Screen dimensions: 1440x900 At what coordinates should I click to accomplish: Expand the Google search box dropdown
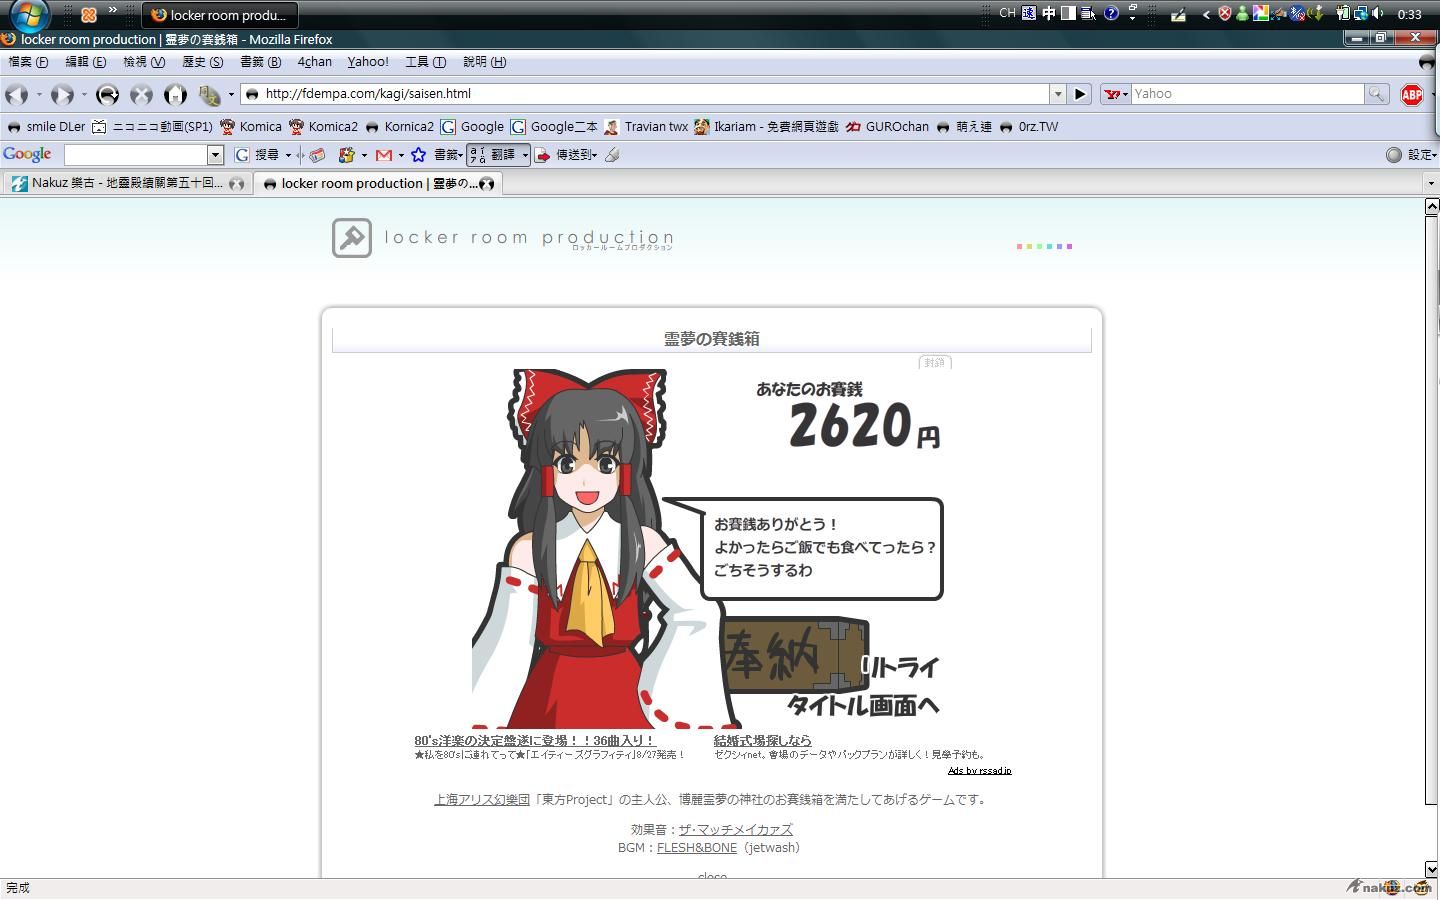215,155
